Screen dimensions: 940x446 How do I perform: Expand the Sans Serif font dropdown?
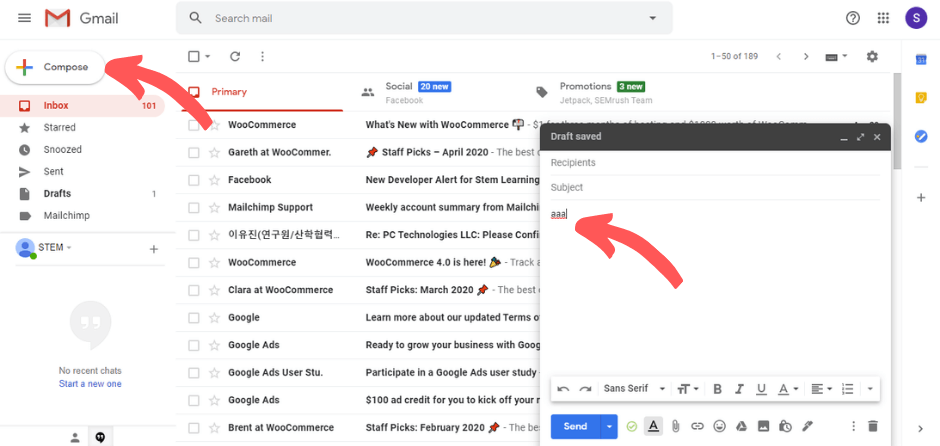pos(634,389)
